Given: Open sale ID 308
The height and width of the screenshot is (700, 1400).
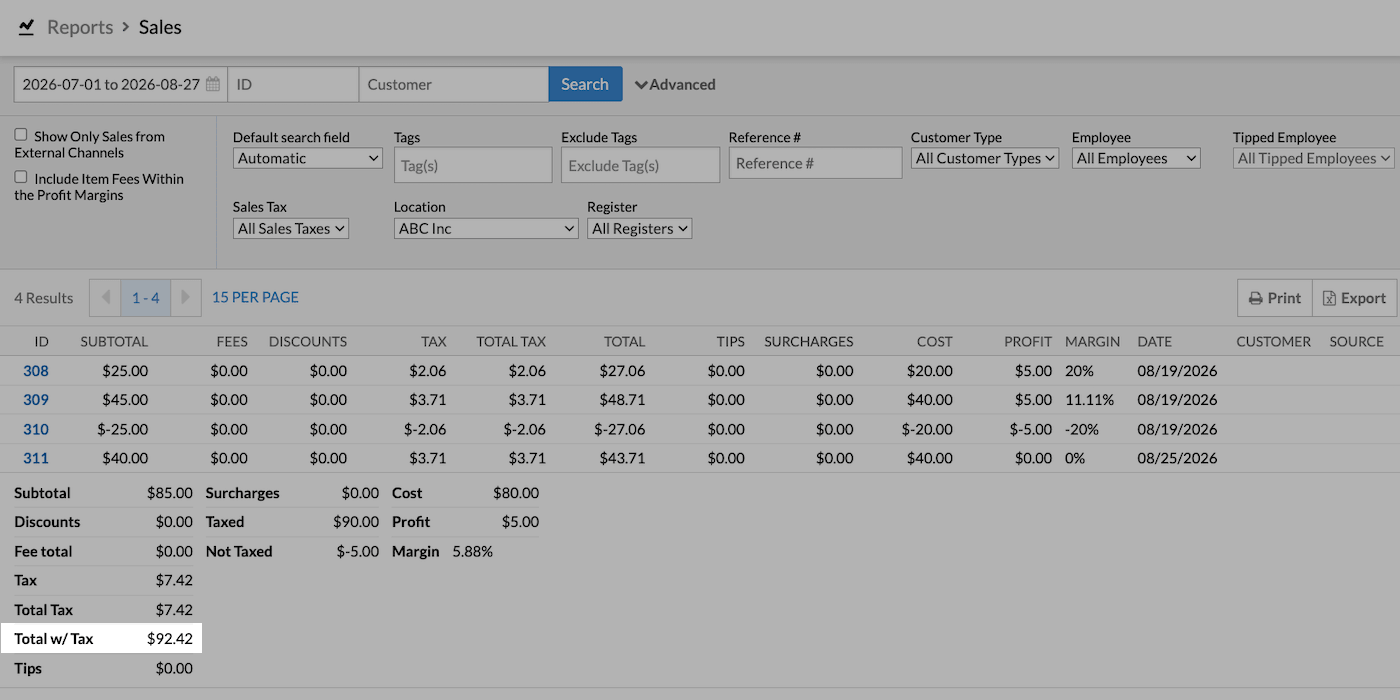Looking at the screenshot, I should click(36, 371).
